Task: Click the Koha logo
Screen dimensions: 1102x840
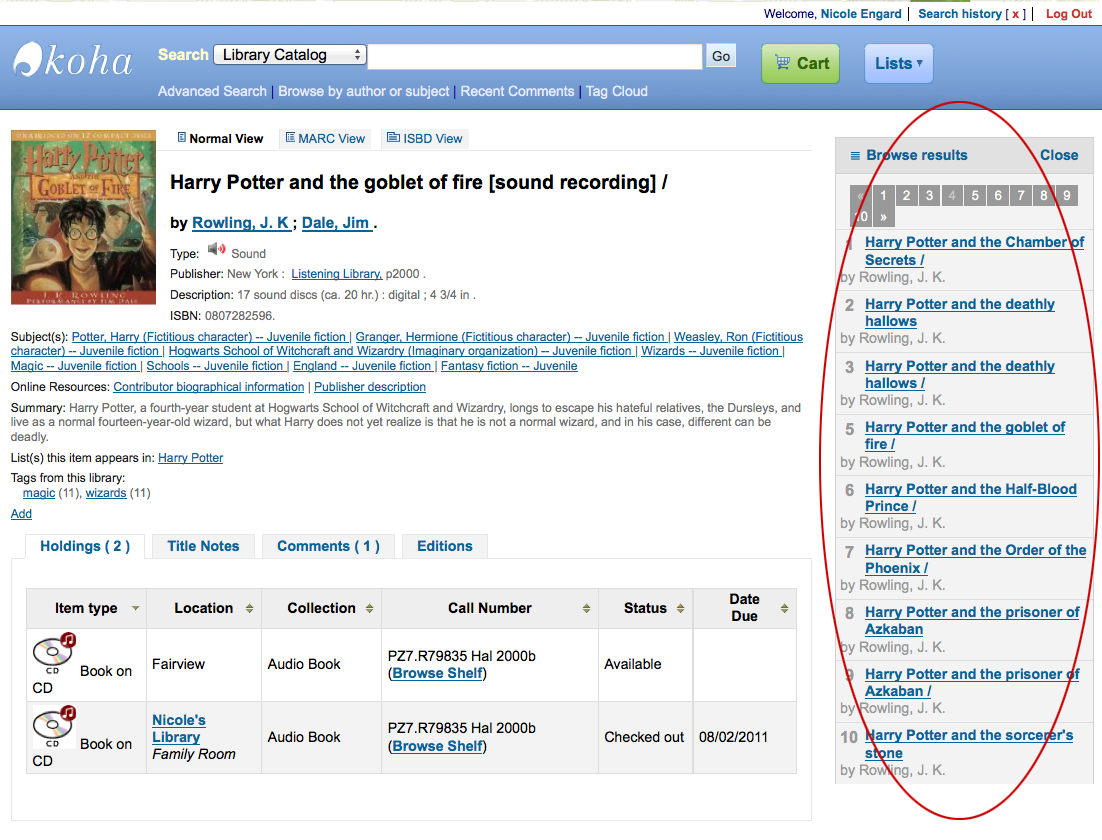Action: click(73, 61)
